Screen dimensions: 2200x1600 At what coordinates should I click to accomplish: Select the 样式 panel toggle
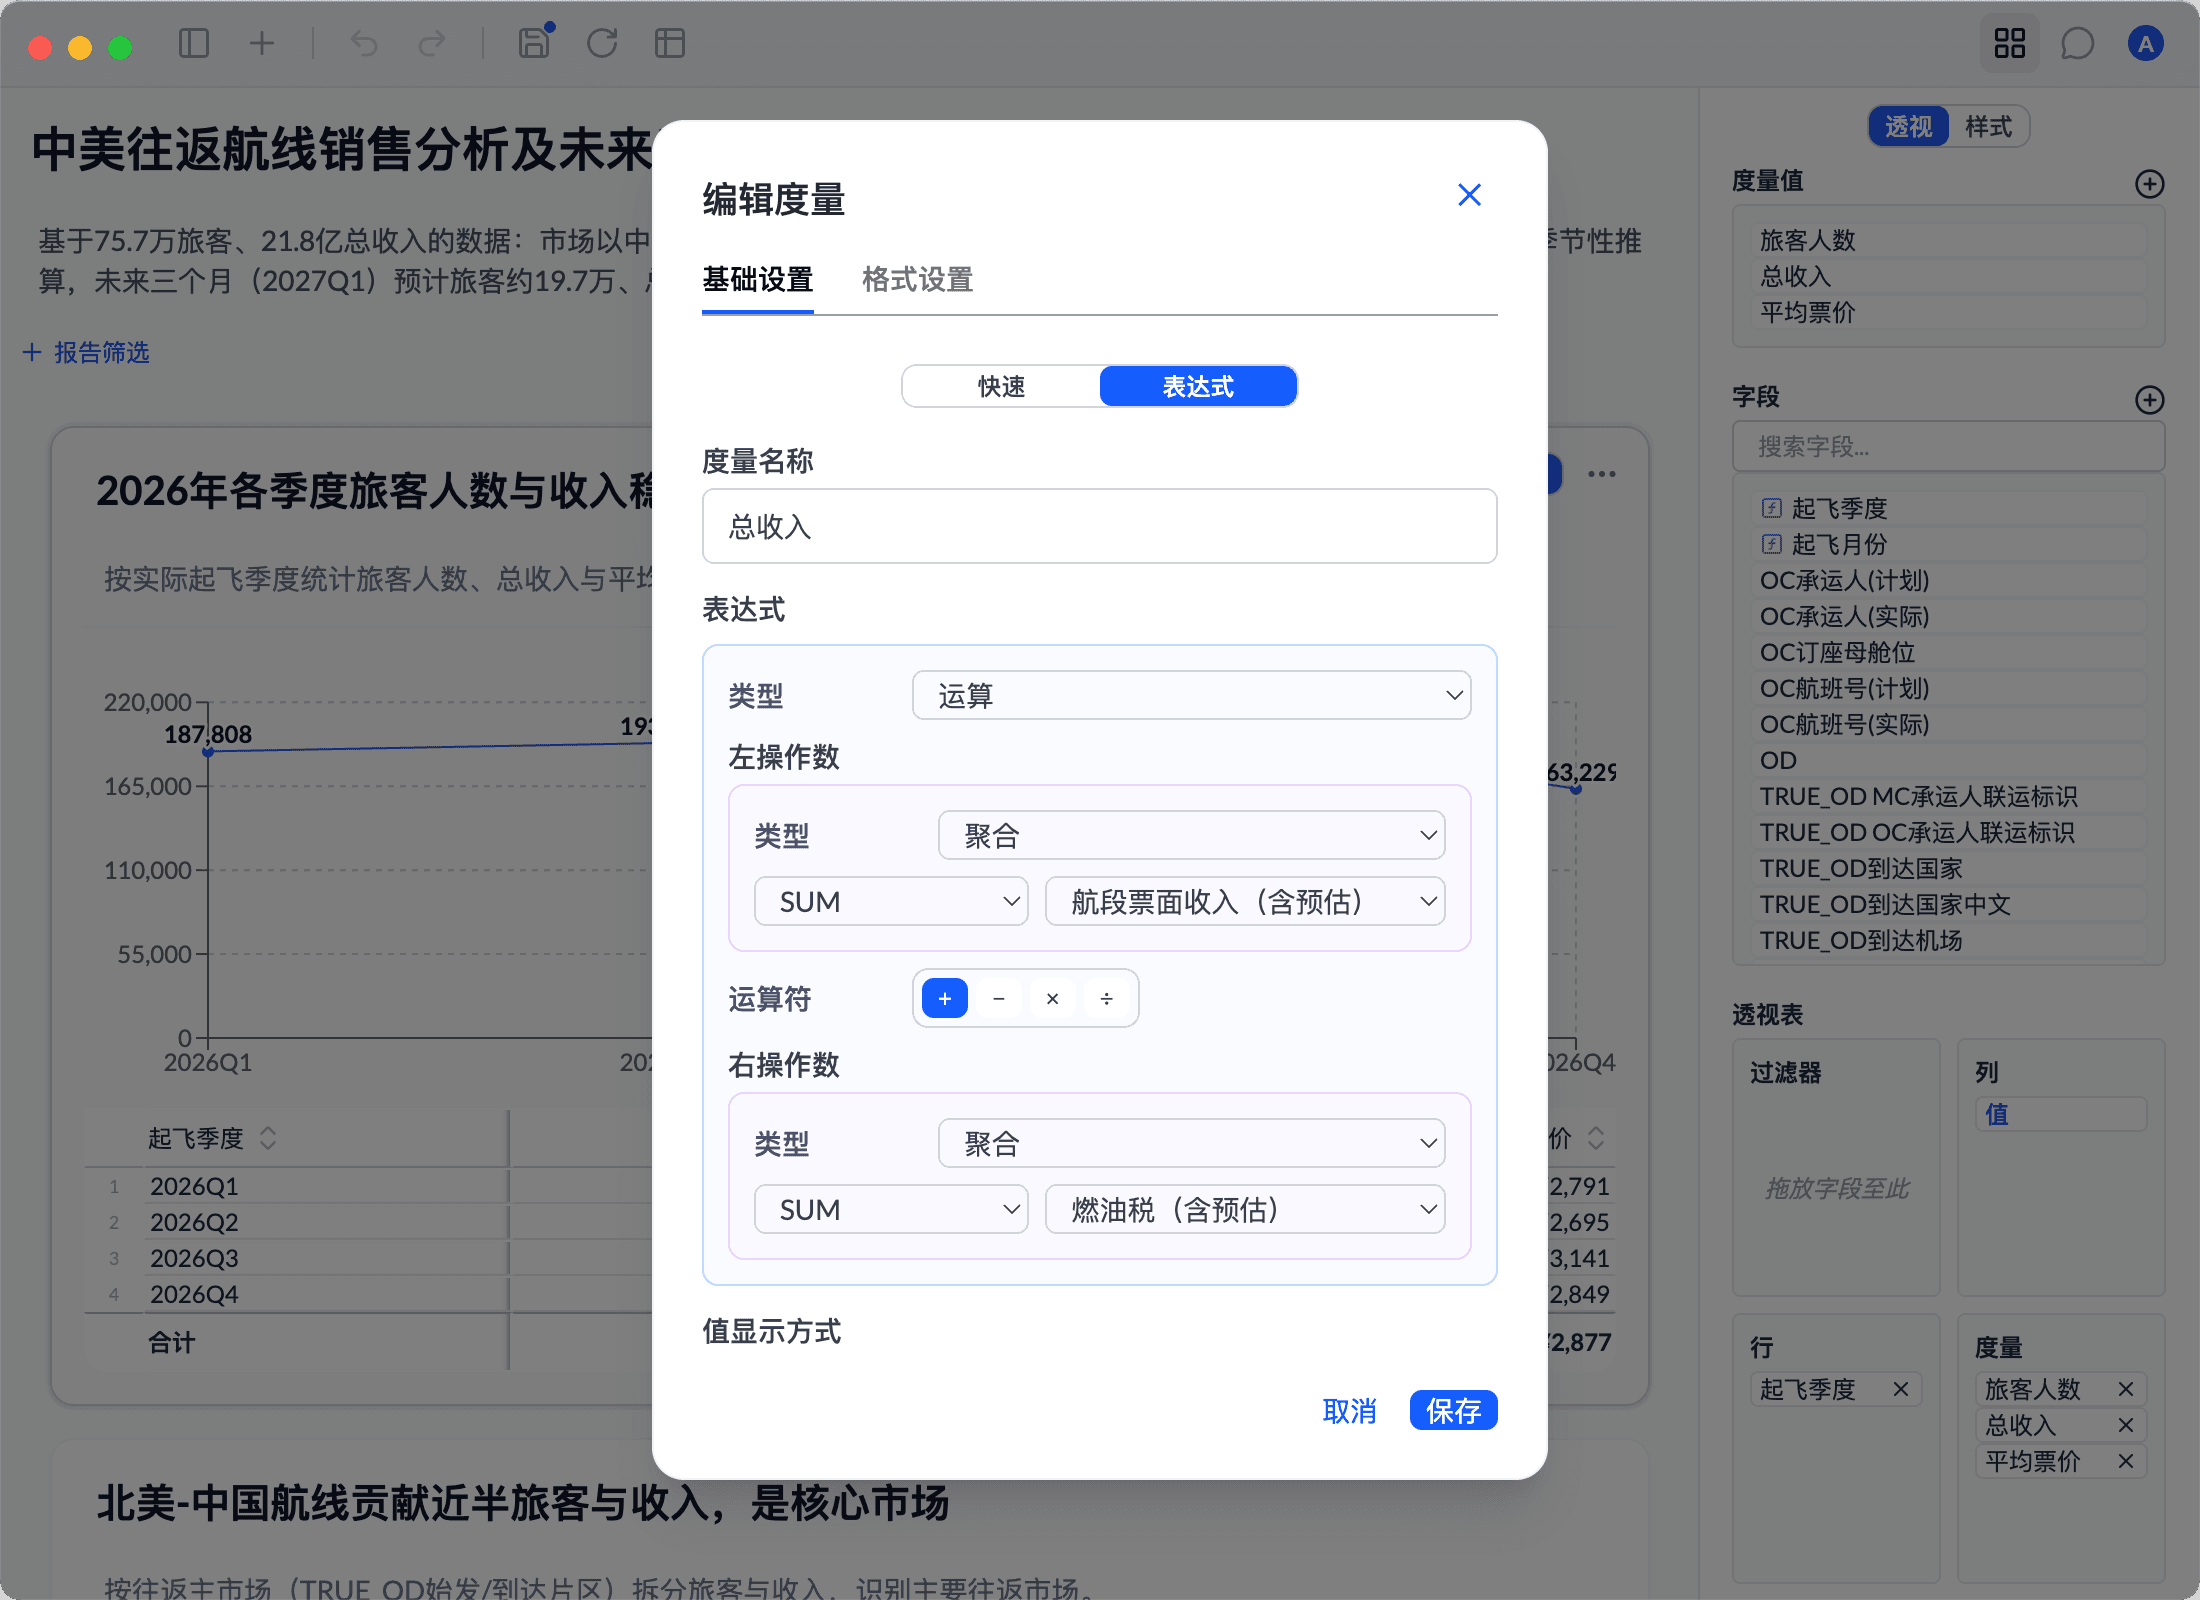pyautogui.click(x=1989, y=127)
